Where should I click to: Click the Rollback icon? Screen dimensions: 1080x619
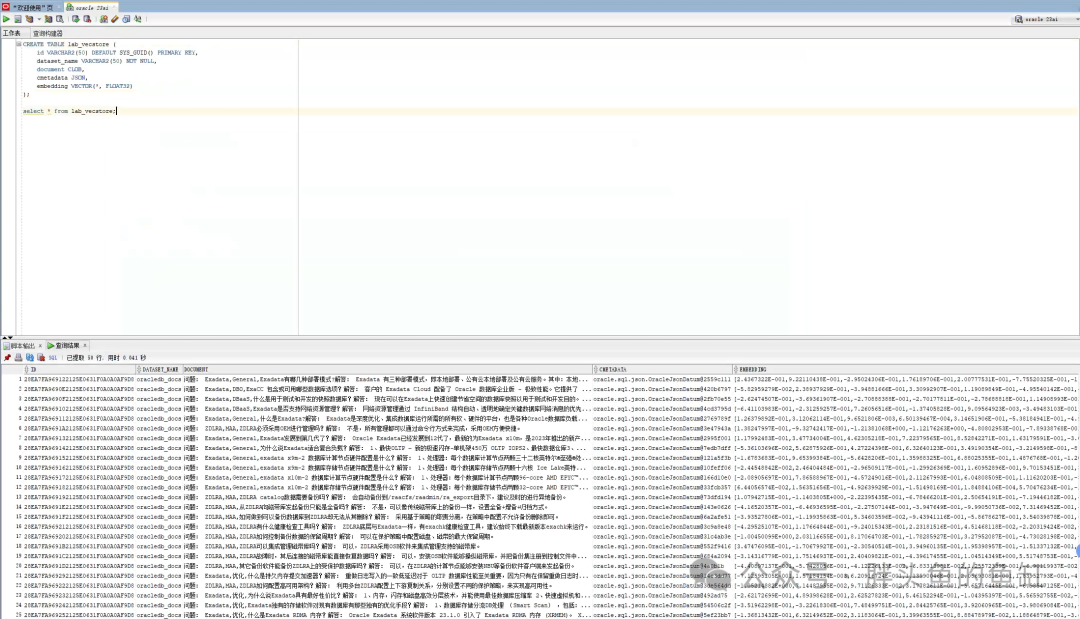[87, 19]
